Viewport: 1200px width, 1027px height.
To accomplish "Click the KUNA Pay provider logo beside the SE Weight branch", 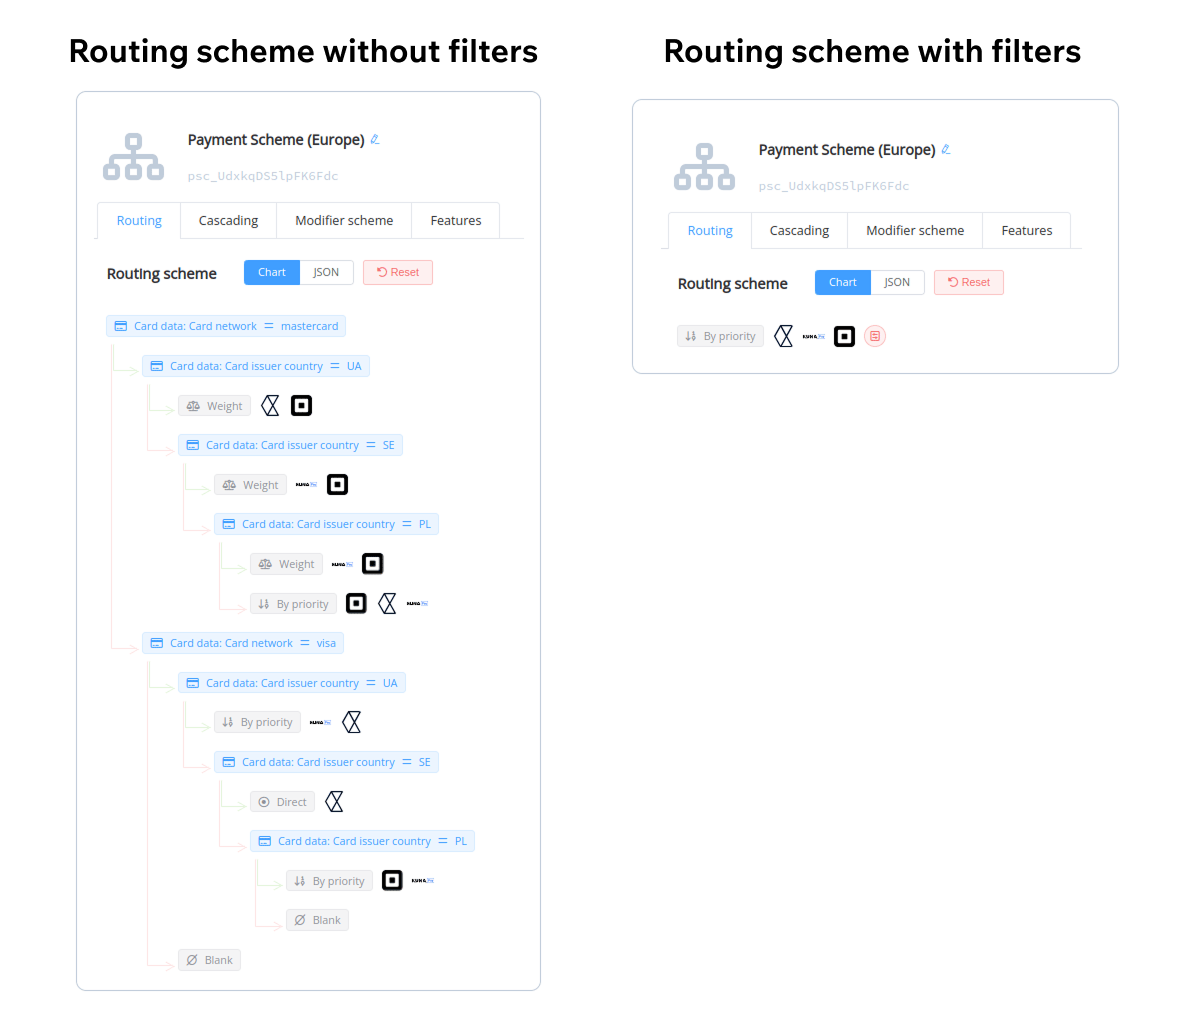I will (x=305, y=484).
